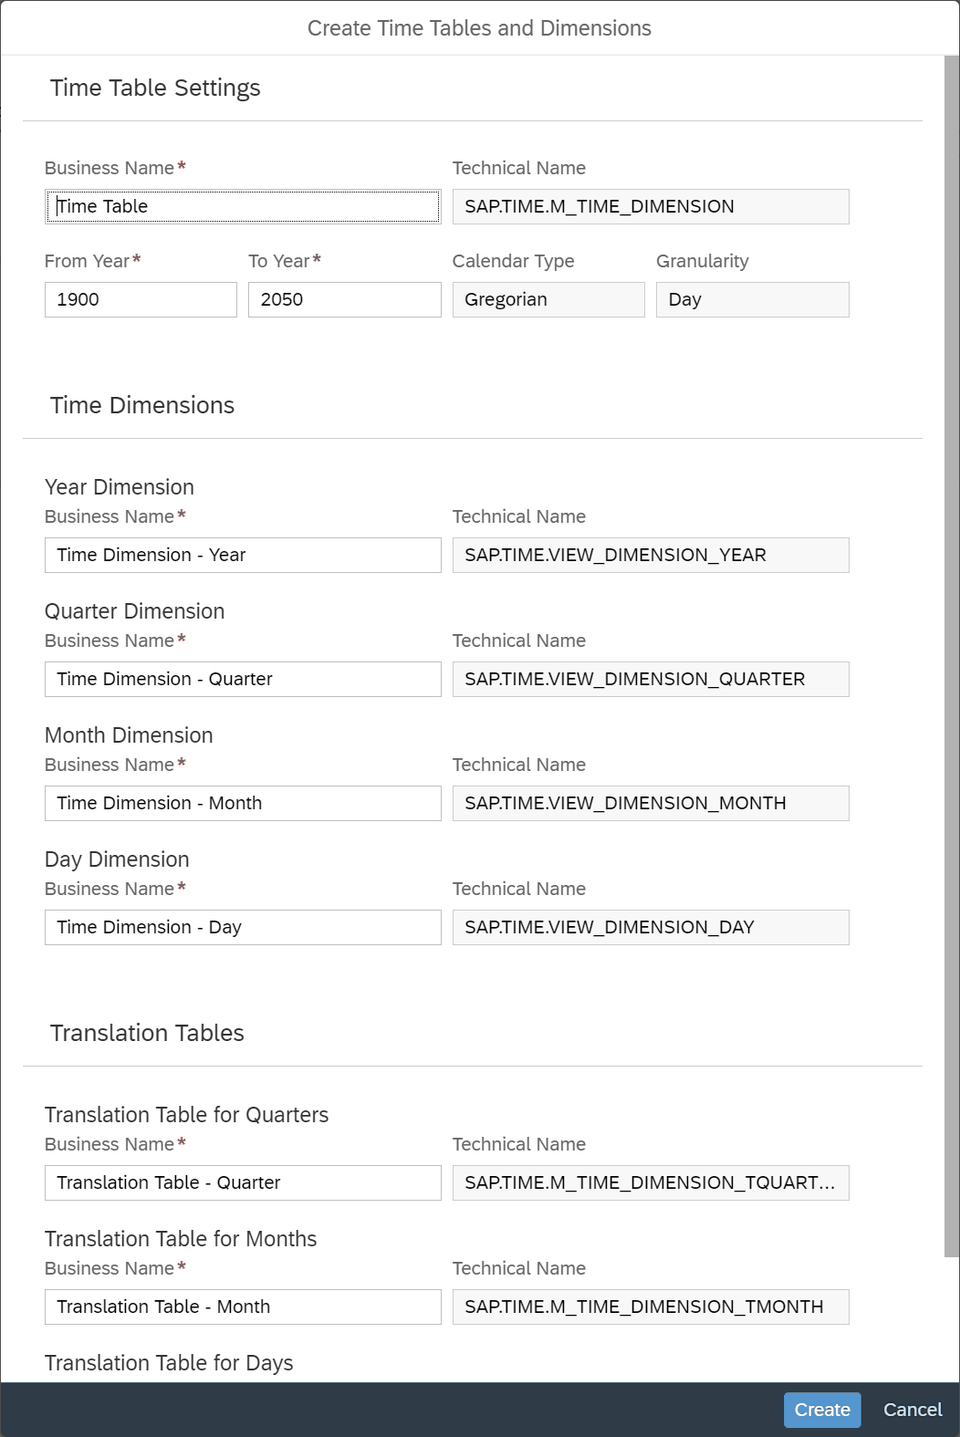960x1437 pixels.
Task: Select the To Year field showing 2050
Action: (x=344, y=299)
